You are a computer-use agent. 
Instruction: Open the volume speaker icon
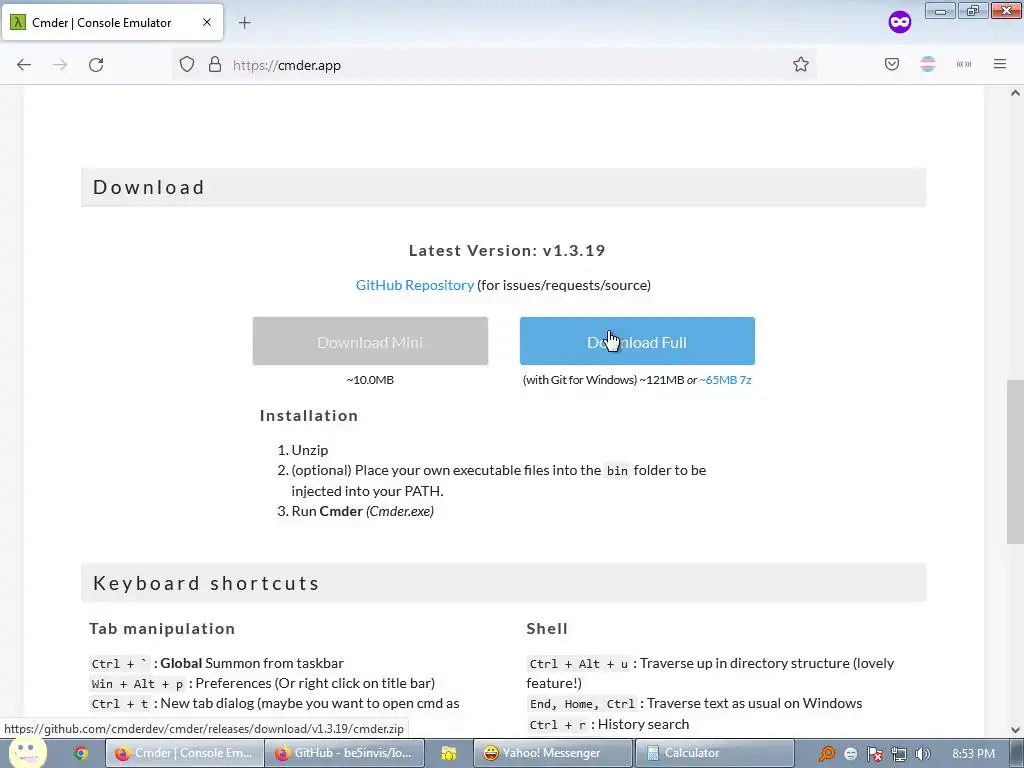coord(922,754)
